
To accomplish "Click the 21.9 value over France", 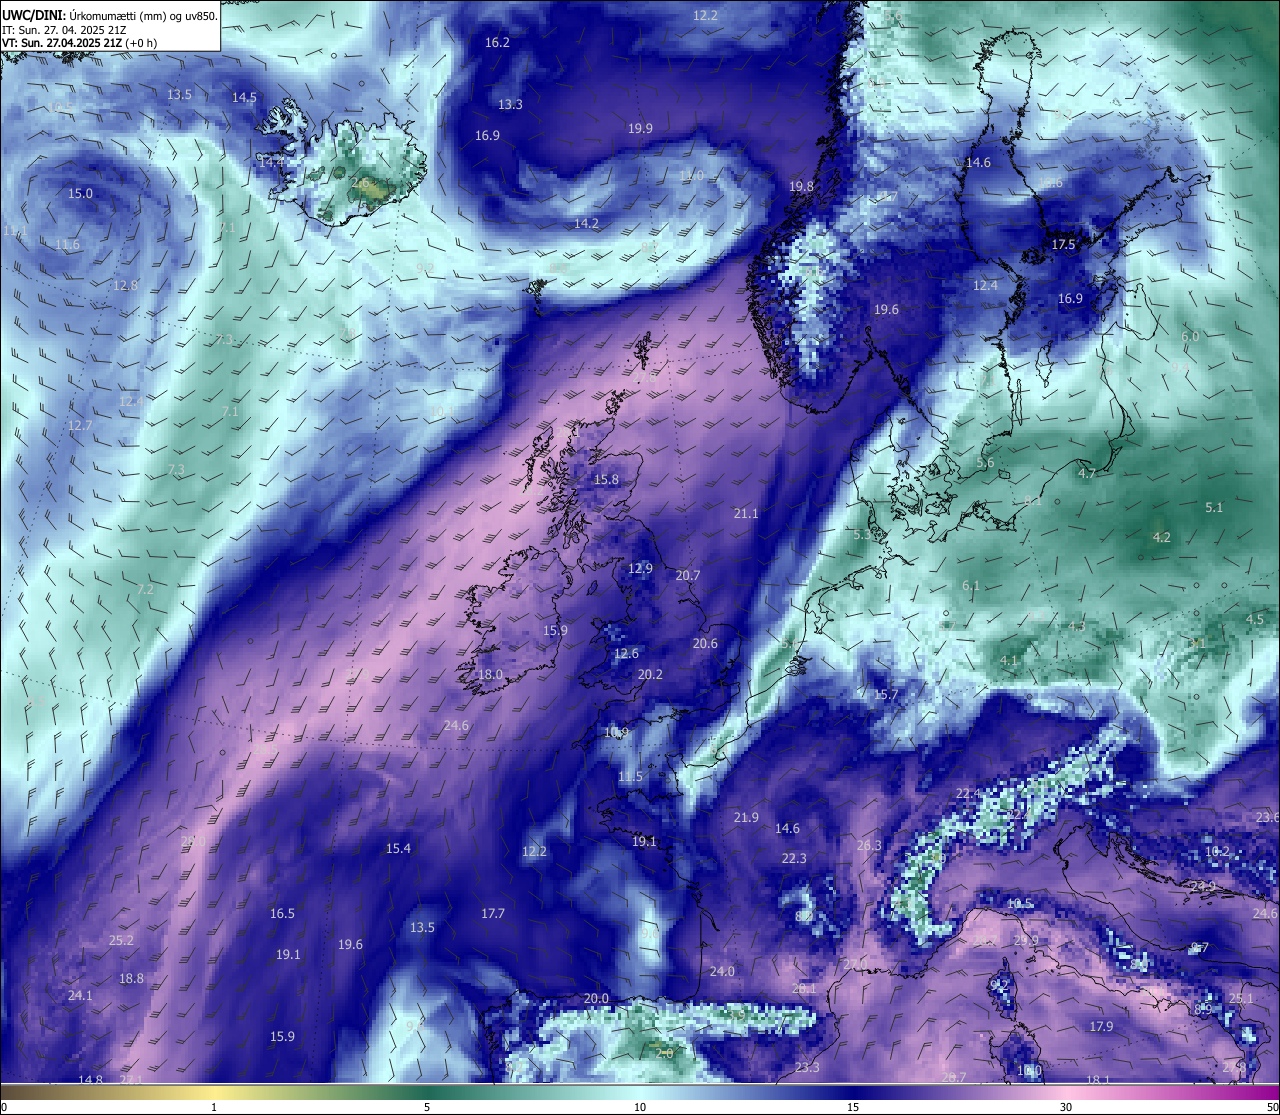I will 745,818.
